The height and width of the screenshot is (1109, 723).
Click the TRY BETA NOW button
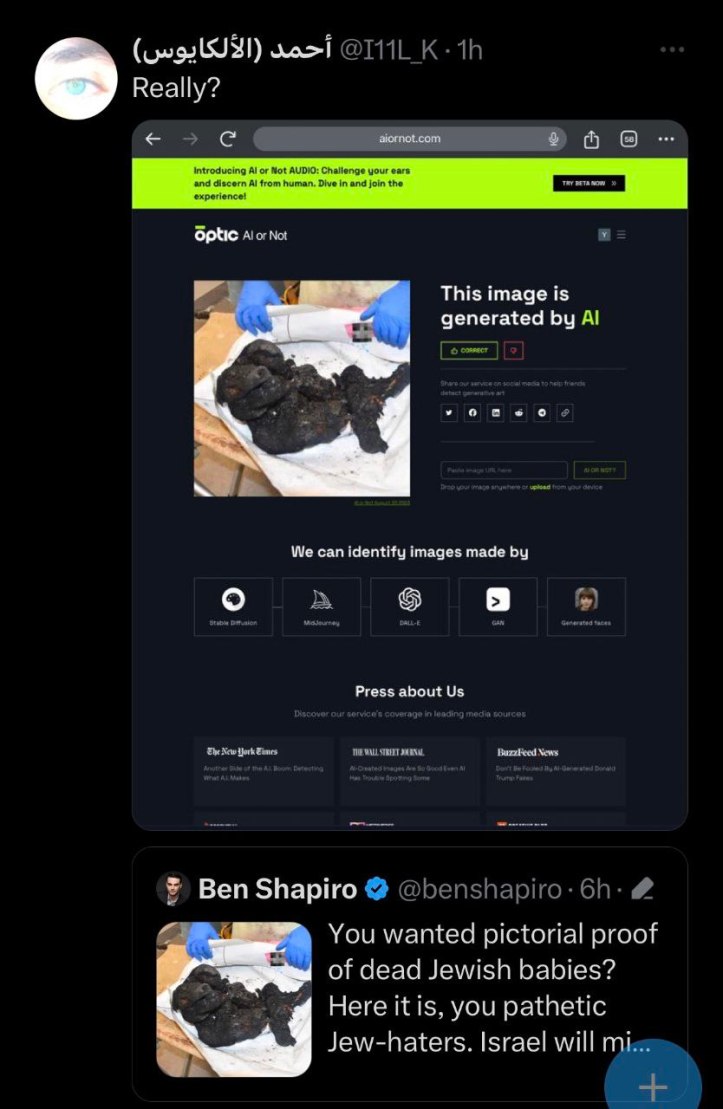(589, 183)
